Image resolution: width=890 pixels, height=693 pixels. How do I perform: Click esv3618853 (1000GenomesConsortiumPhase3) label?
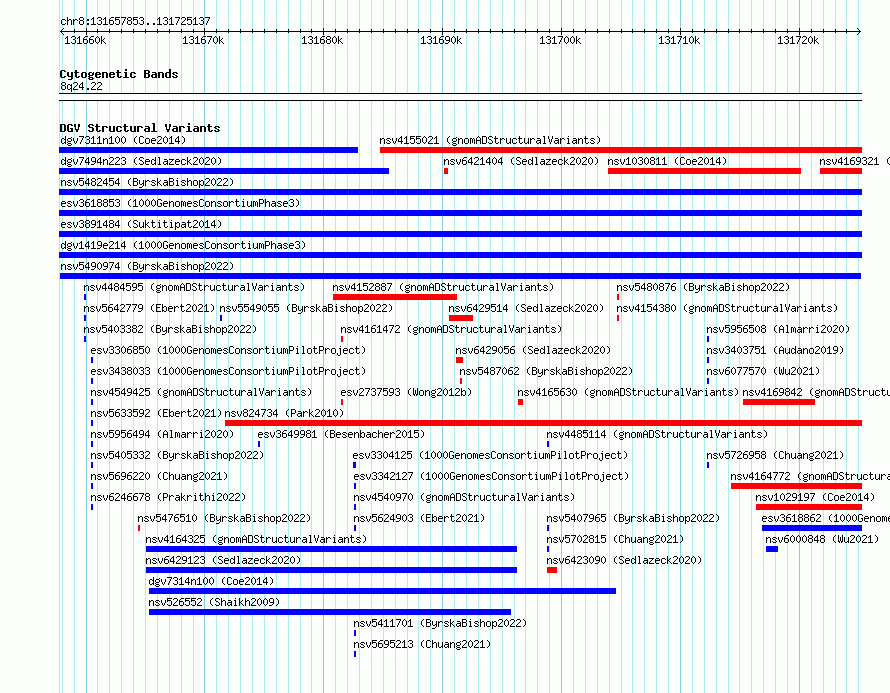pyautogui.click(x=180, y=203)
